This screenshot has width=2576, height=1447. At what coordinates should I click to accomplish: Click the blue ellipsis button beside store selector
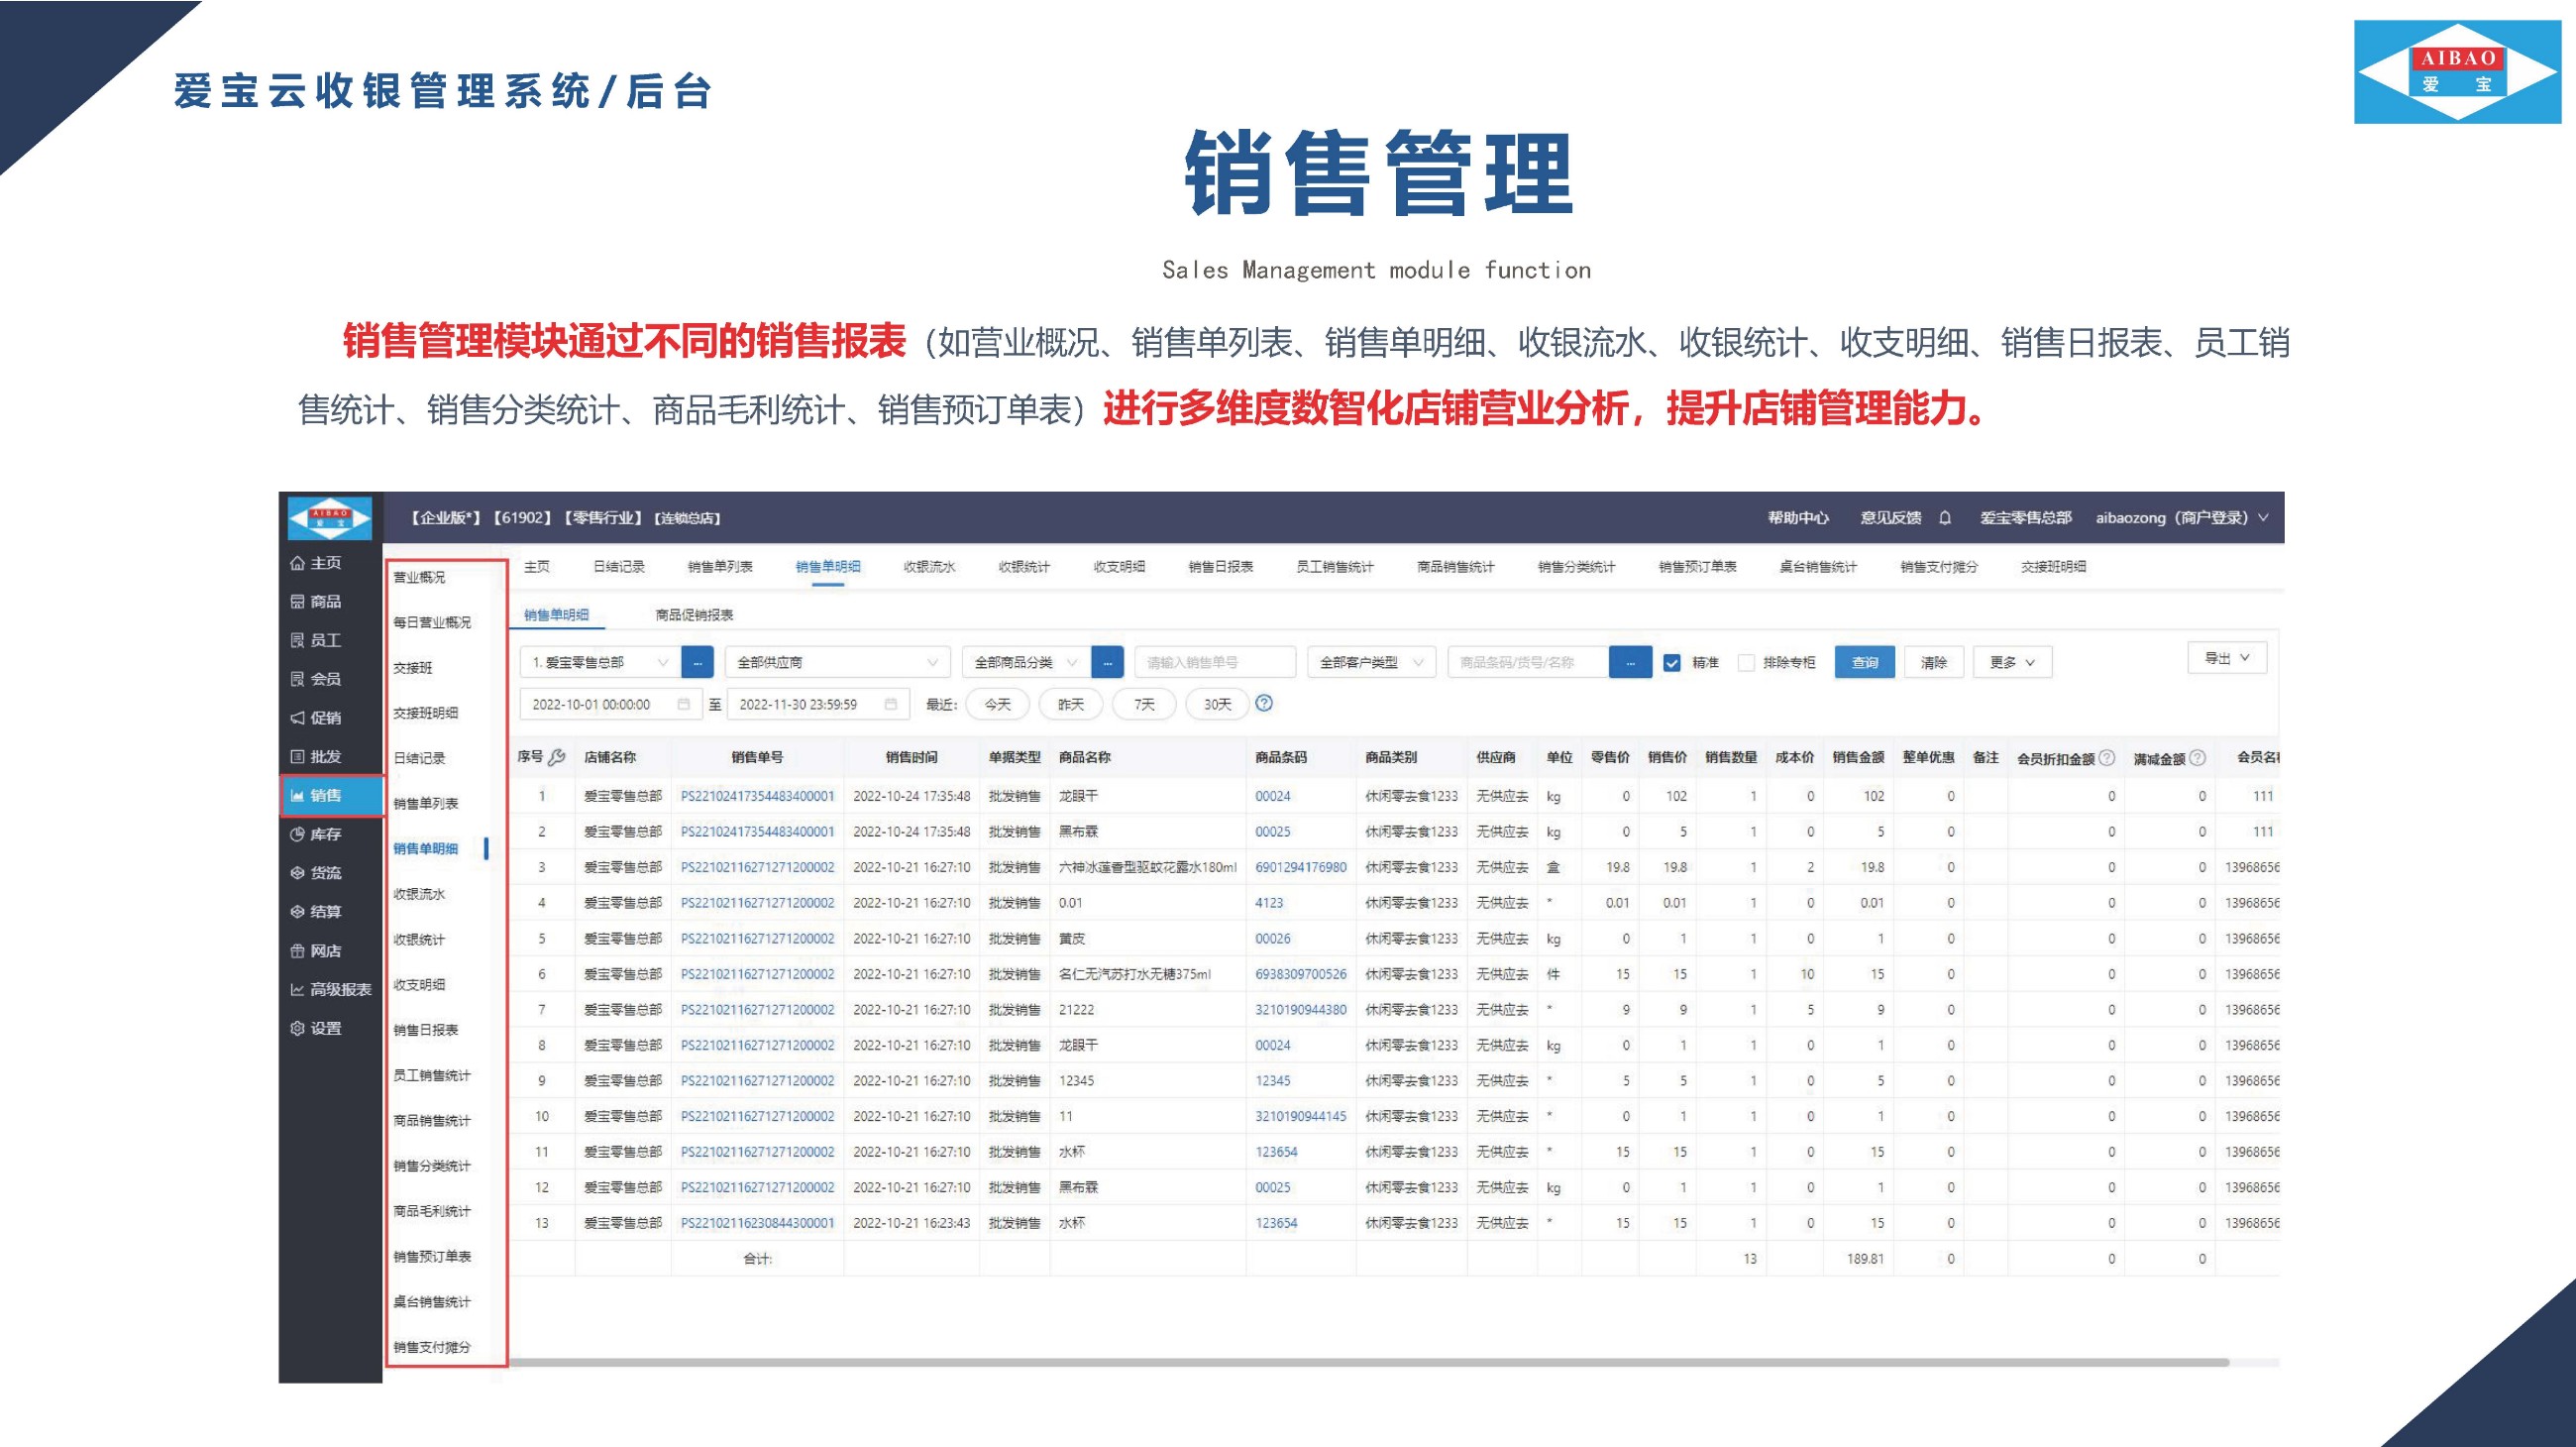(697, 662)
